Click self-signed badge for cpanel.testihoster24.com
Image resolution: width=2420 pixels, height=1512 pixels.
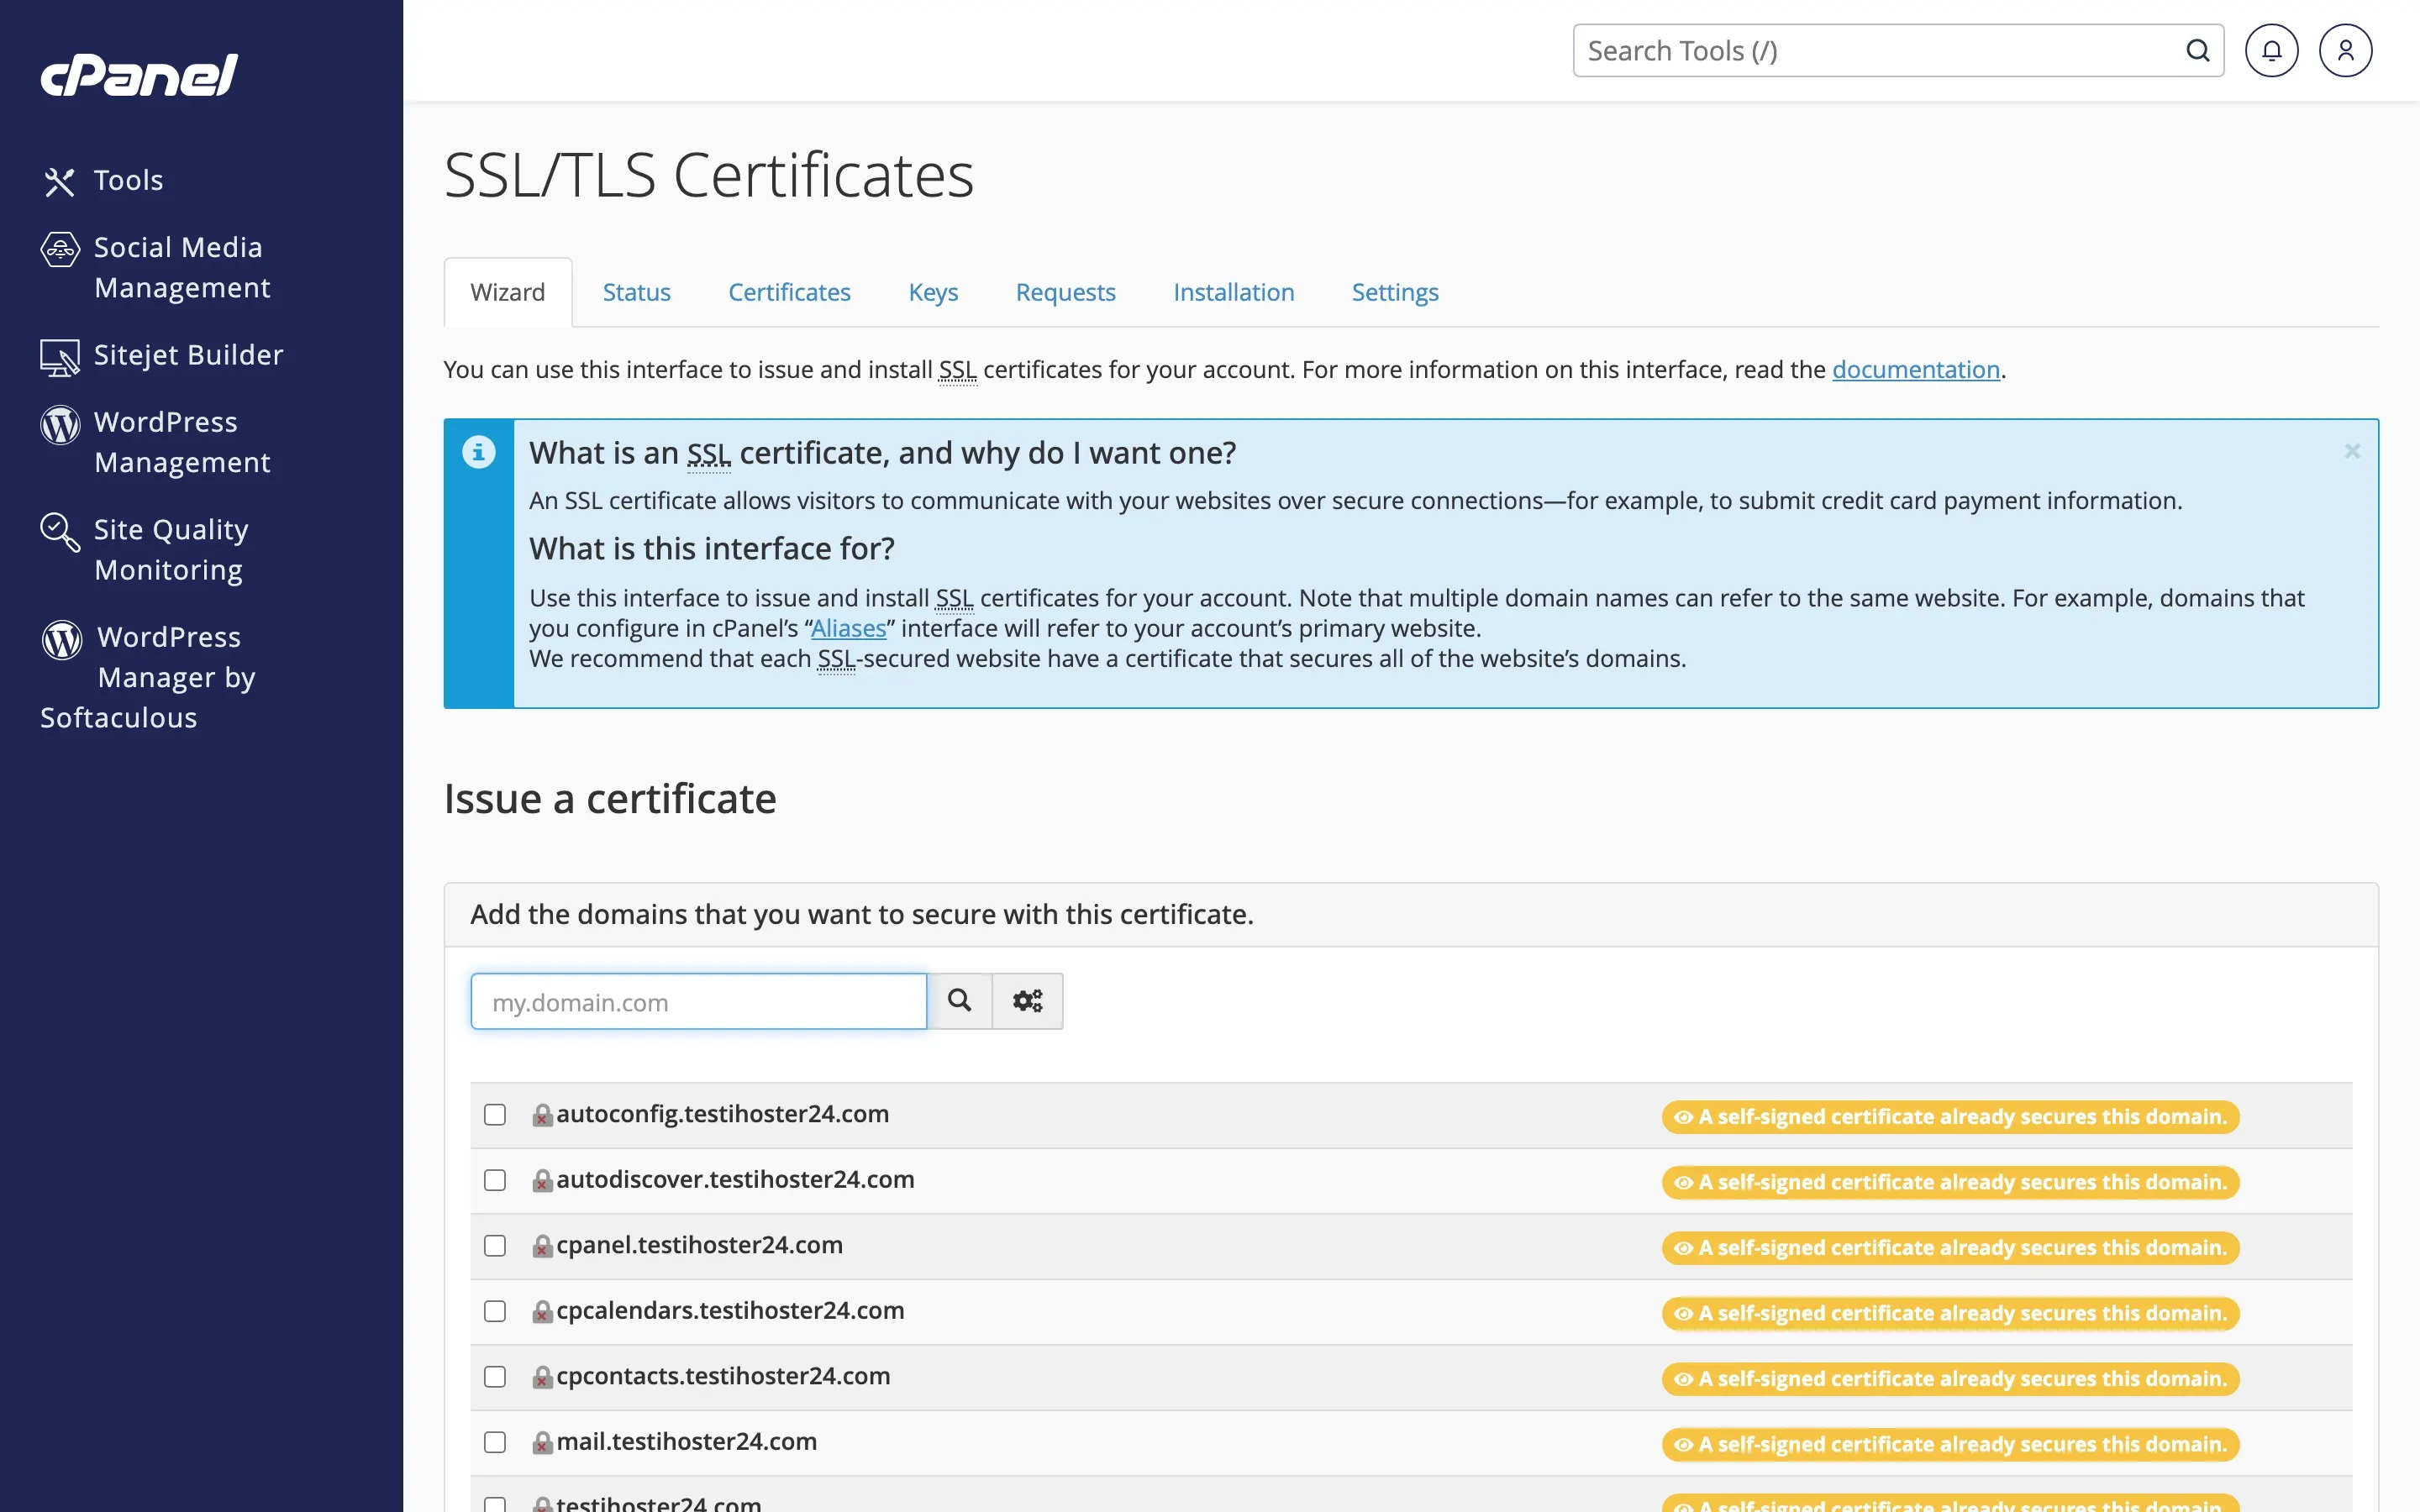[x=1950, y=1248]
